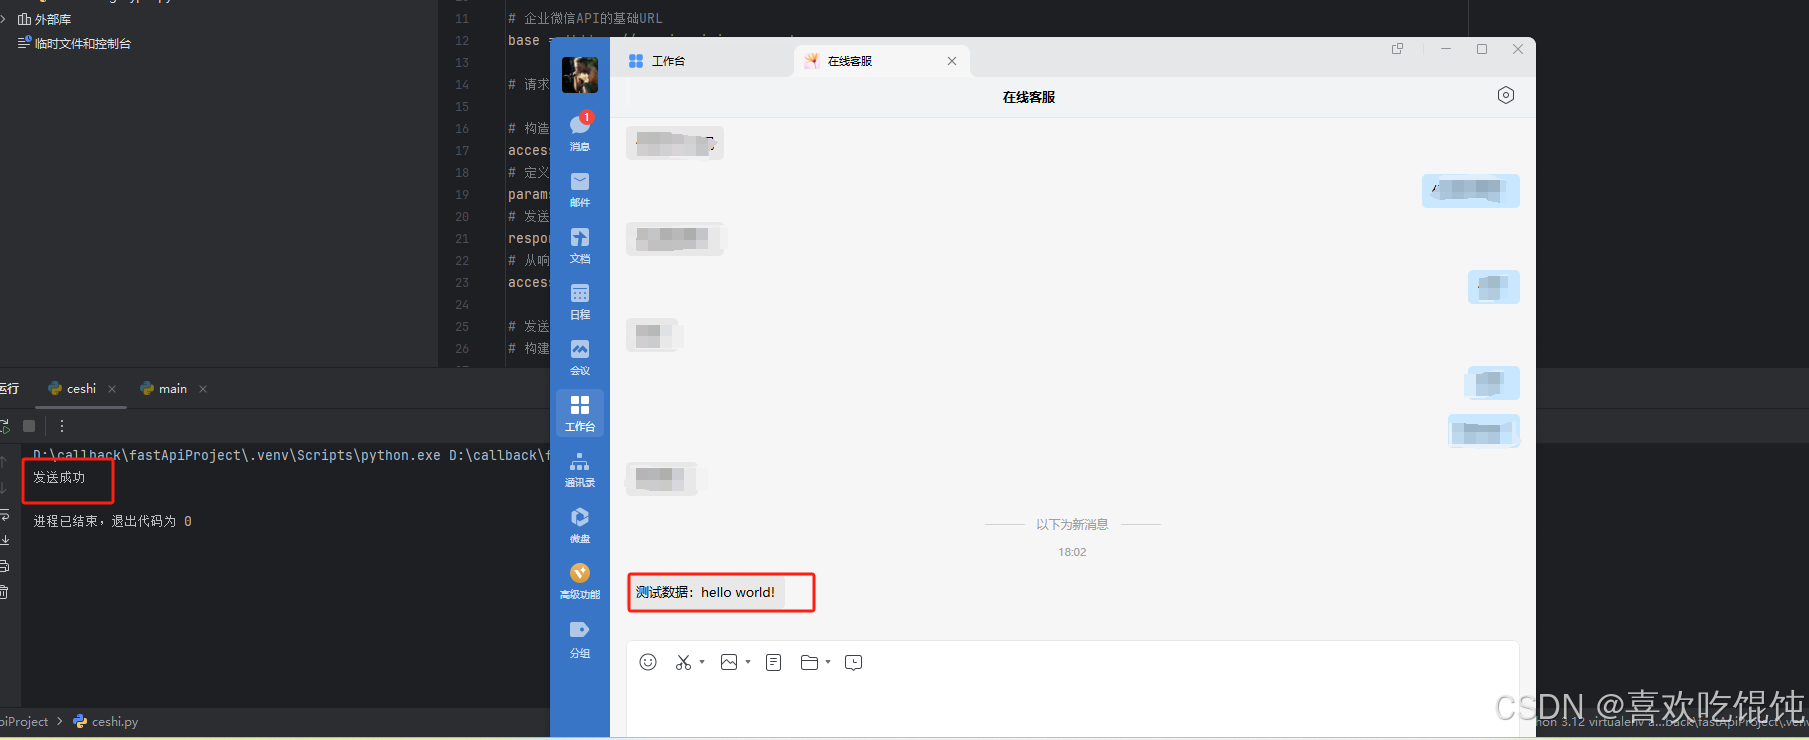Image resolution: width=1809 pixels, height=740 pixels.
Task: Click the message input field in 在线客服 chat
Action: point(1073,708)
